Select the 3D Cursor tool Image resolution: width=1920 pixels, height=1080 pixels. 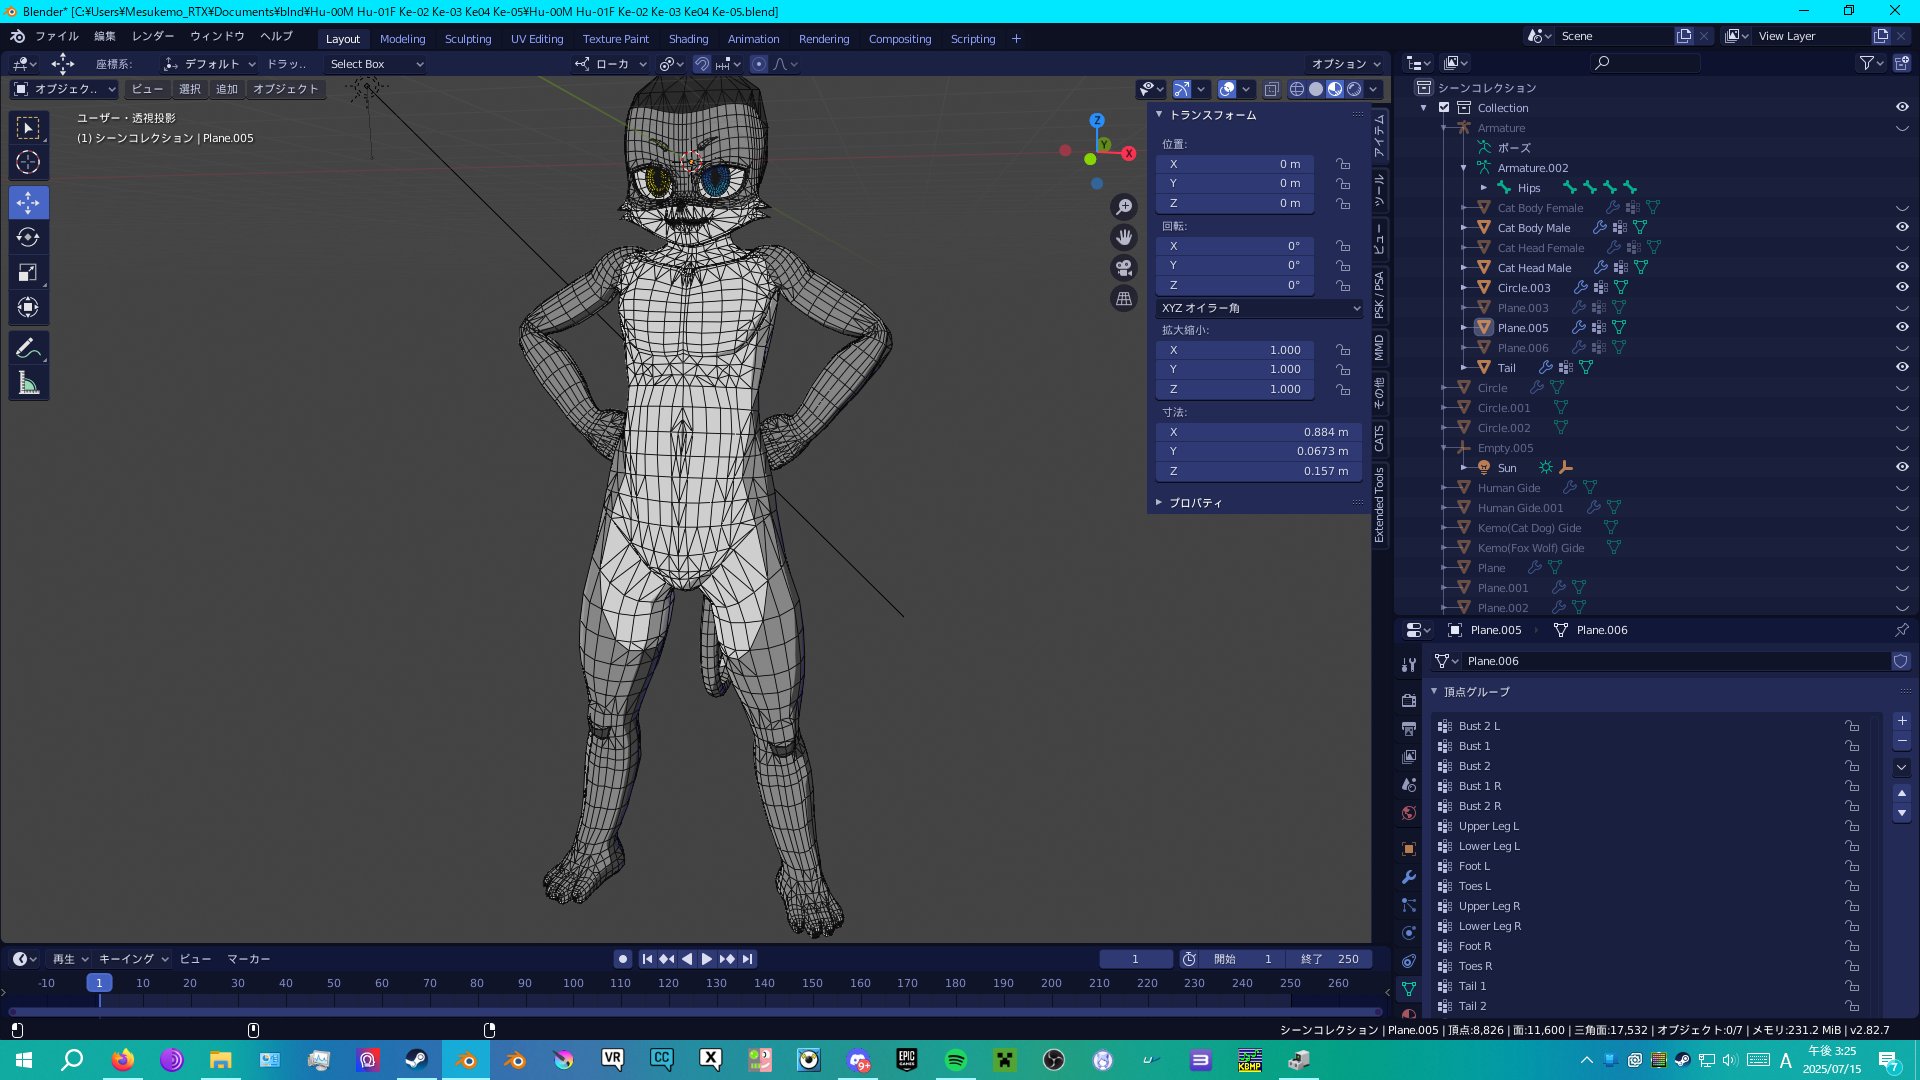coord(28,163)
